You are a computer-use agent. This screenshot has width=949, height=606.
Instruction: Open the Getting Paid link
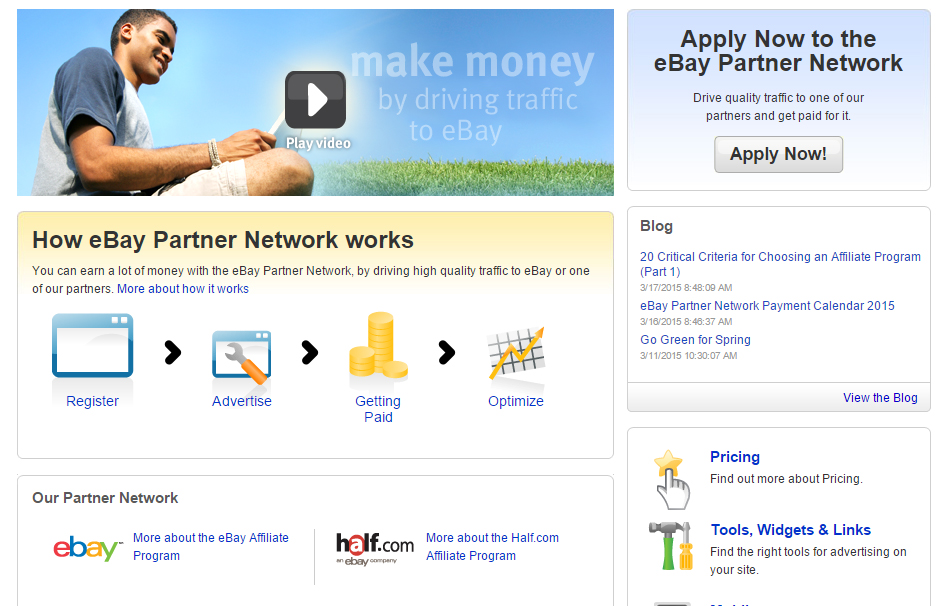tap(378, 409)
